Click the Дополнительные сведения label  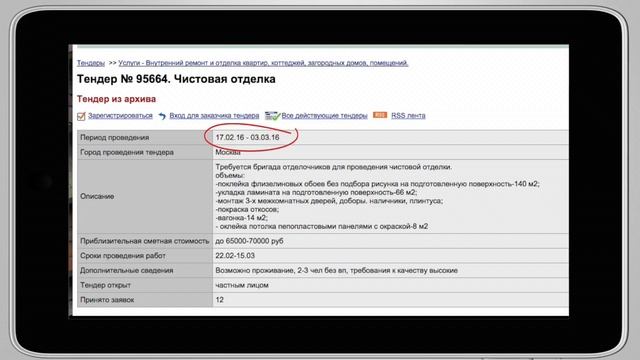[127, 271]
